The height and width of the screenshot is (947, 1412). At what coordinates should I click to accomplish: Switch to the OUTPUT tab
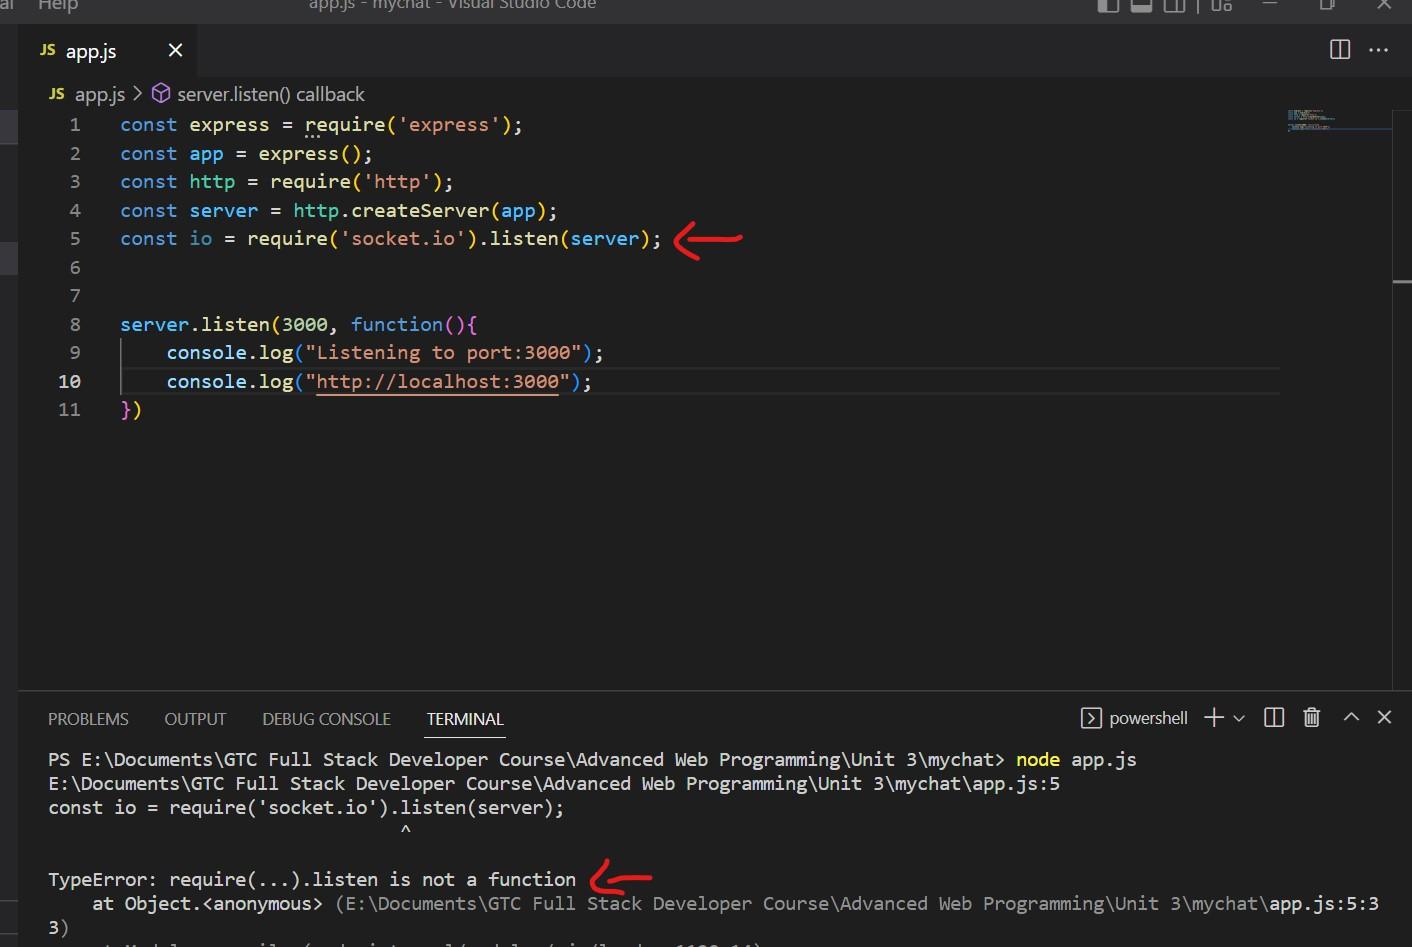[x=194, y=718]
